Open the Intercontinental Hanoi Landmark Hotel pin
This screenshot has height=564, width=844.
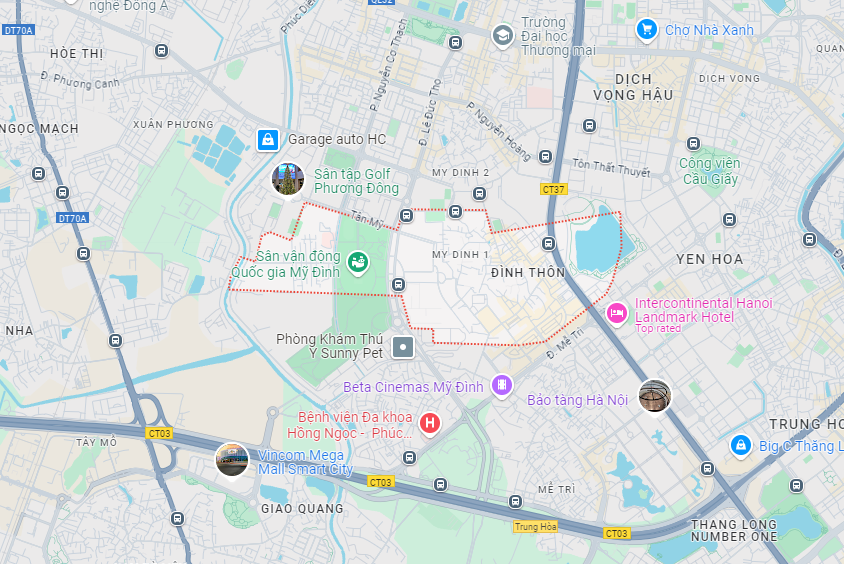click(x=617, y=314)
